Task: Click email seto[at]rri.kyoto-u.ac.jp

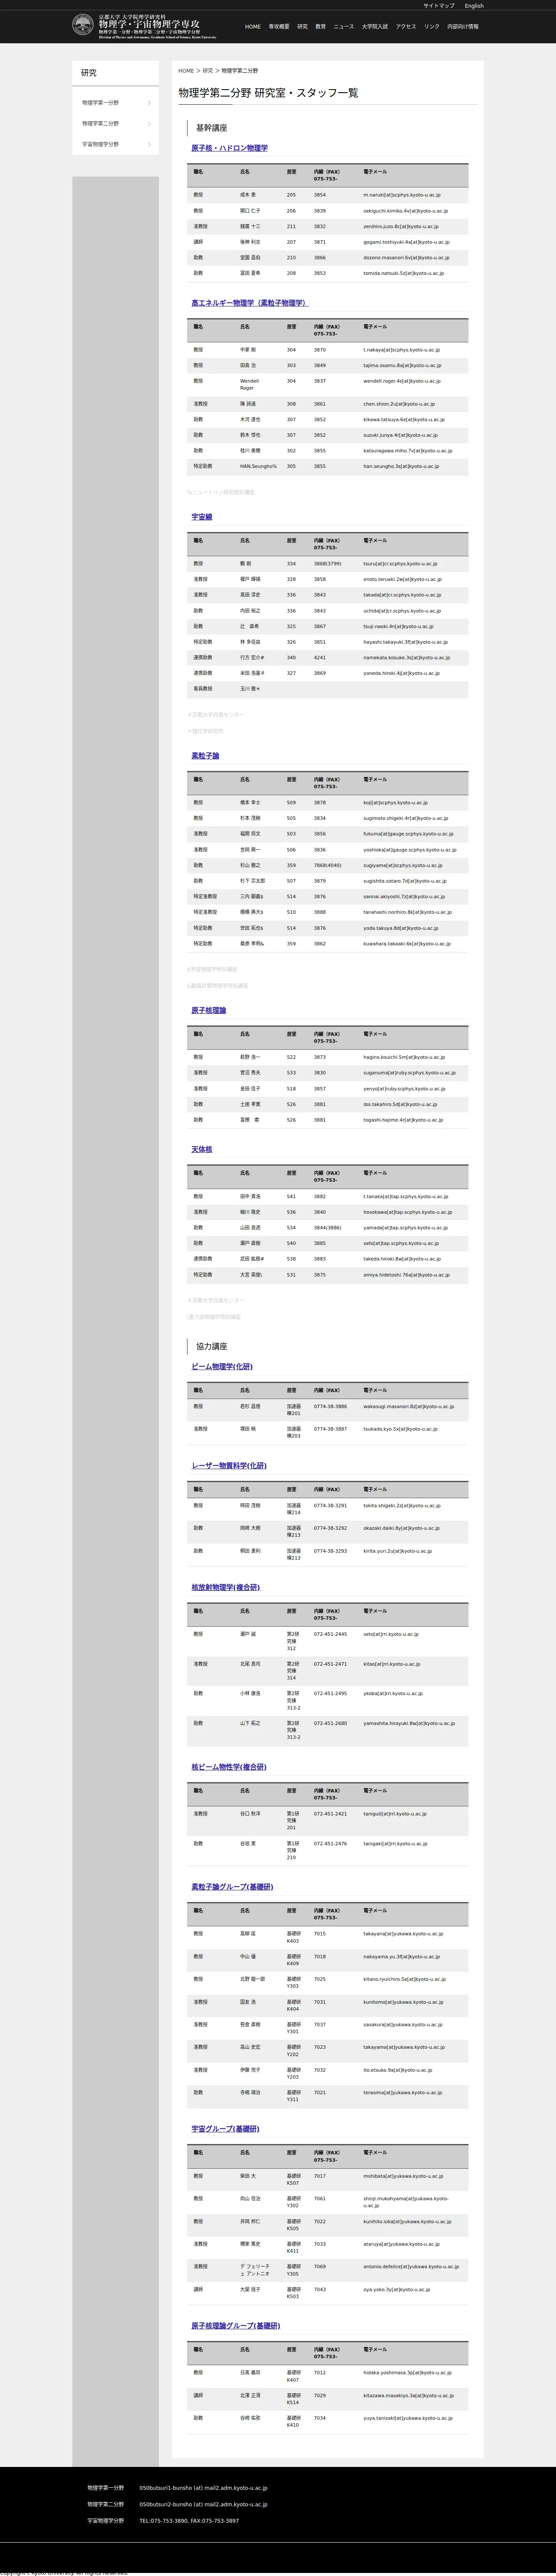Action: pyautogui.click(x=390, y=1634)
